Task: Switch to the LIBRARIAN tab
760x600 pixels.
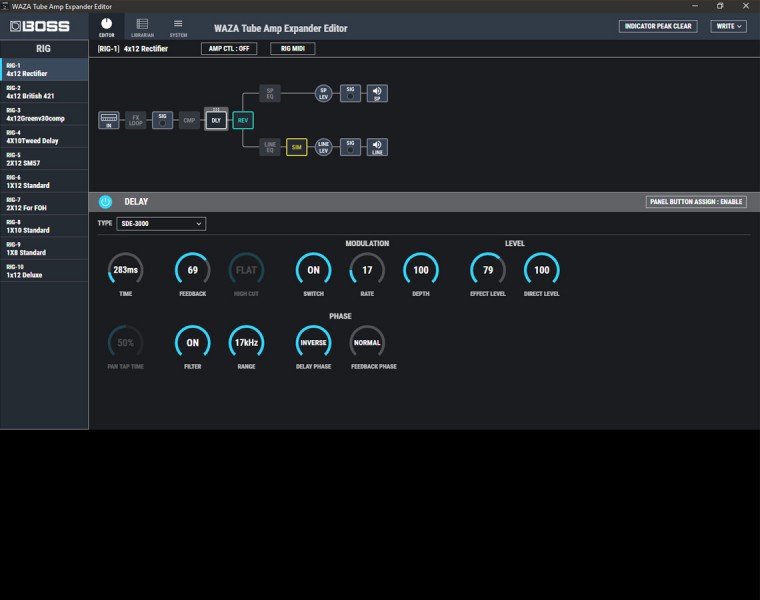Action: click(x=142, y=27)
